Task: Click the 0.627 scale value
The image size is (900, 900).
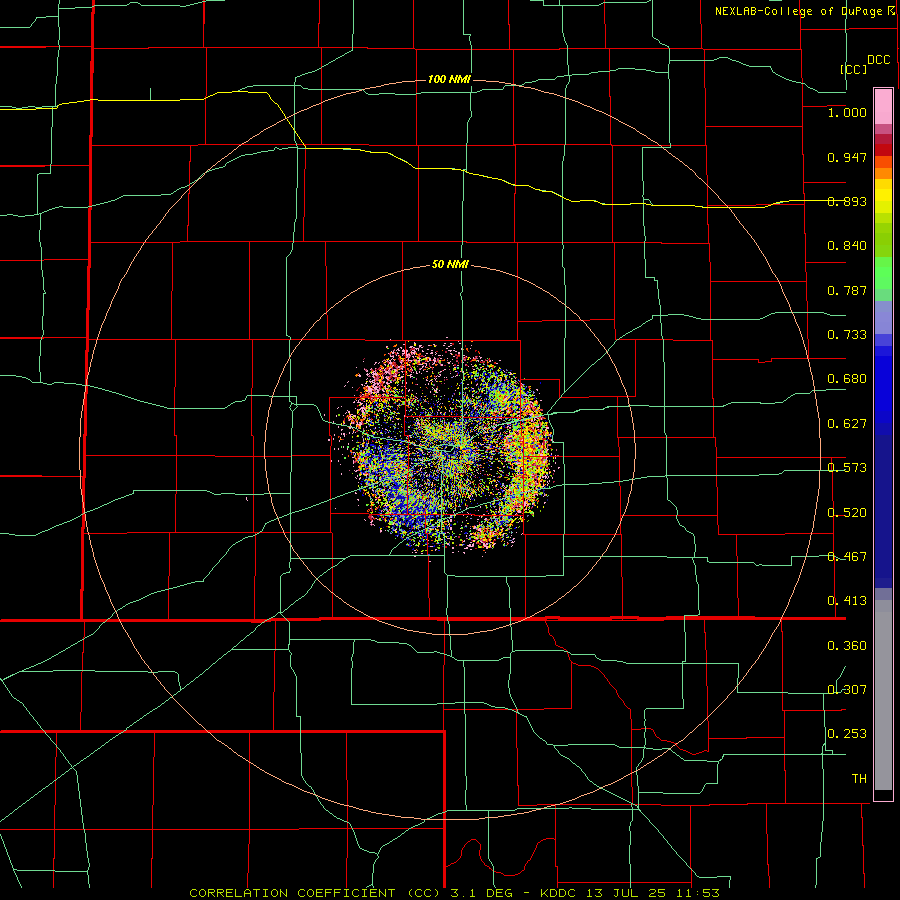Action: 847,424
